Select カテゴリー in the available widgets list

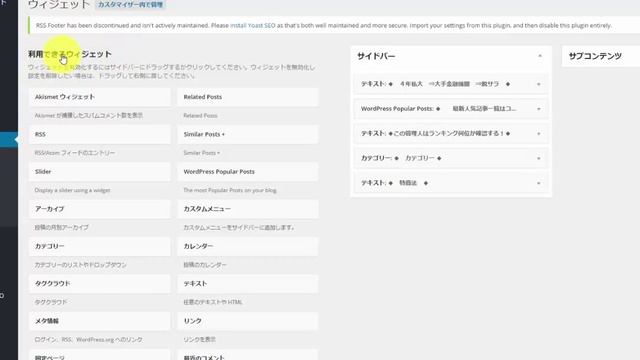coord(100,247)
